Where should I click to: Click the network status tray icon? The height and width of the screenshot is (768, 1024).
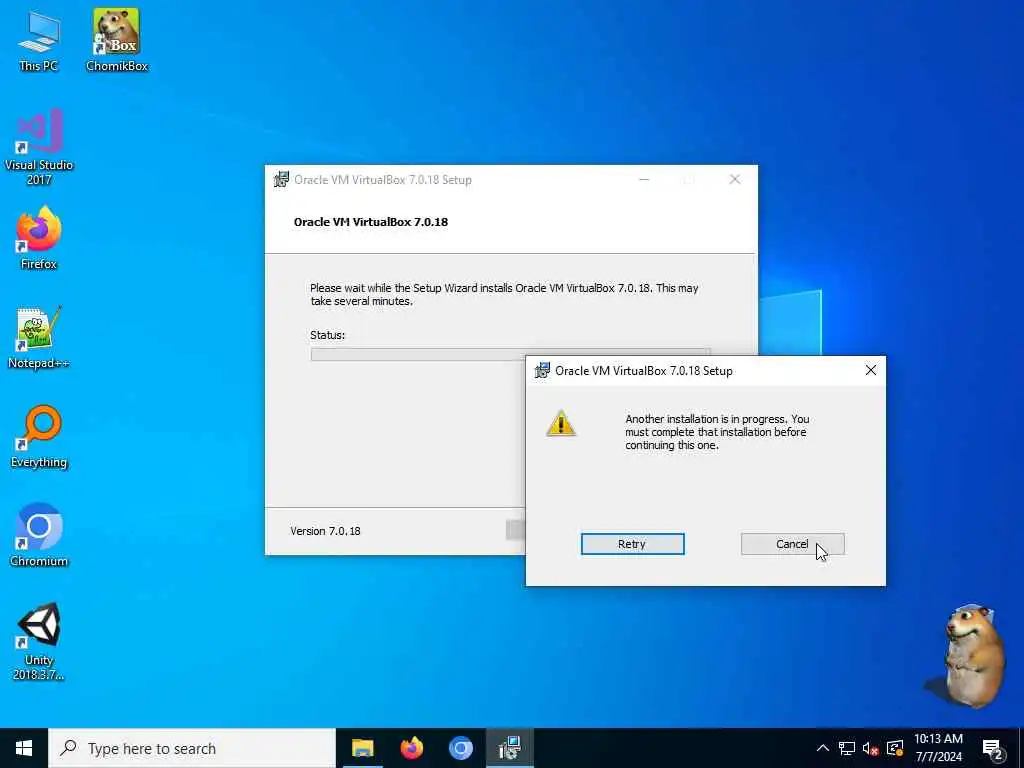[846, 748]
